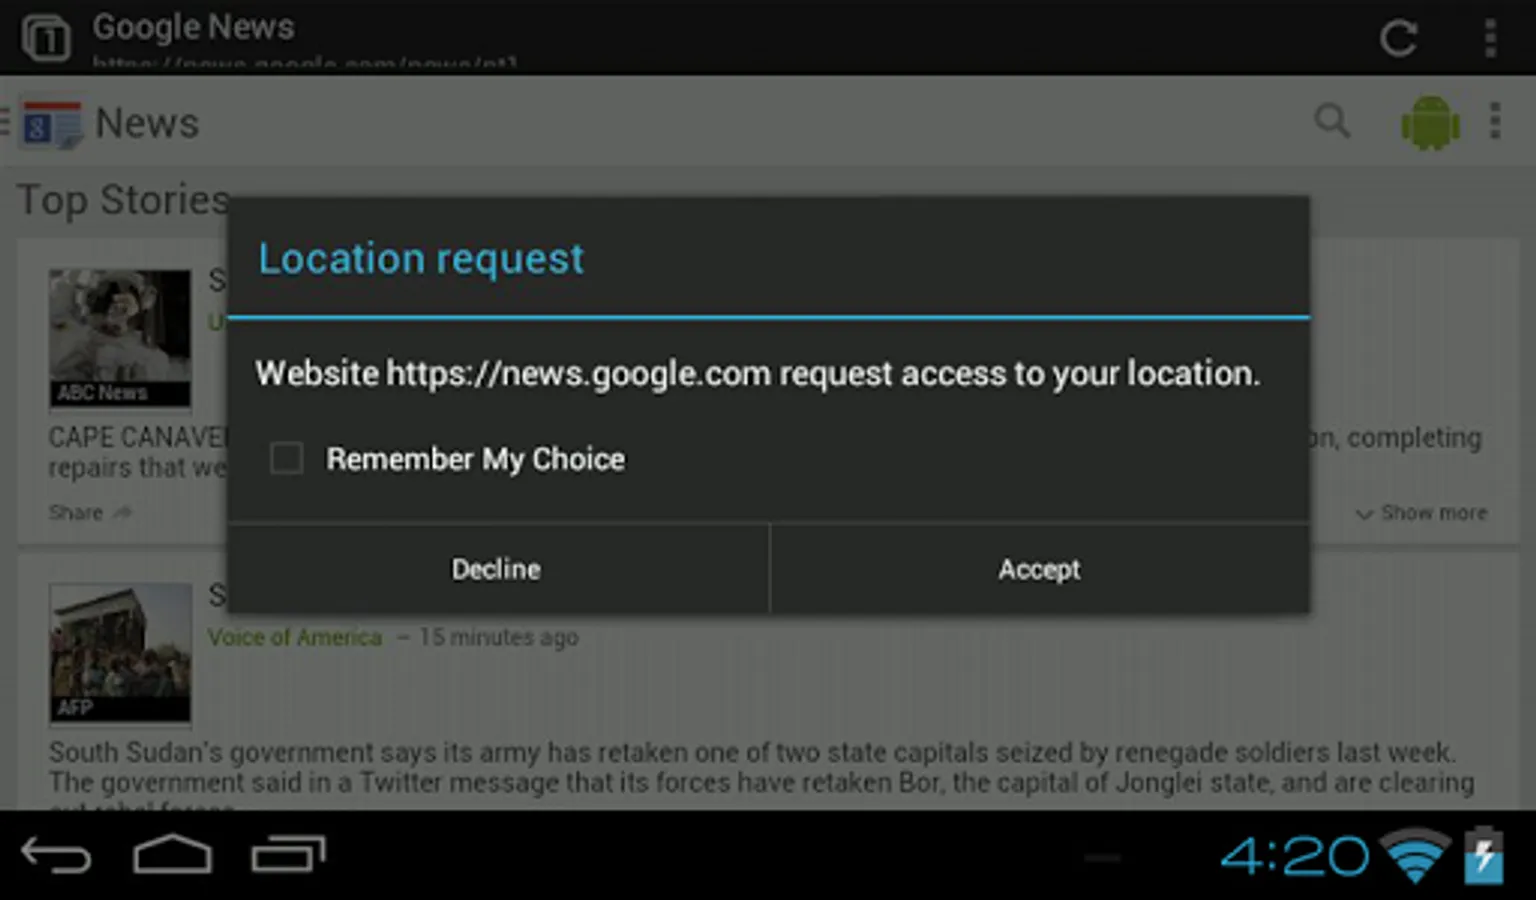
Task: Tap the battery charging icon
Action: (x=1484, y=856)
